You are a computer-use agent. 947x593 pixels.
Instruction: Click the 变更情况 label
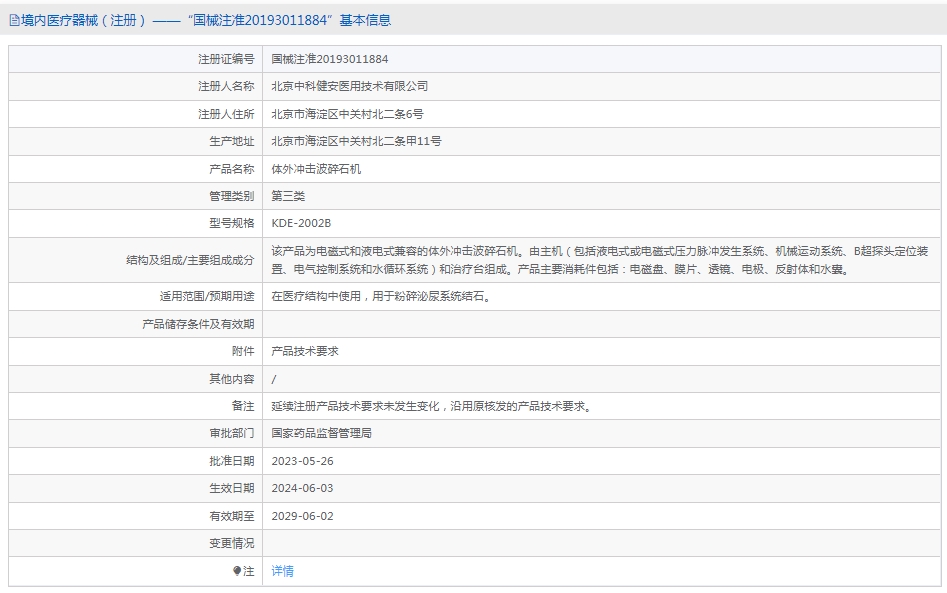232,543
